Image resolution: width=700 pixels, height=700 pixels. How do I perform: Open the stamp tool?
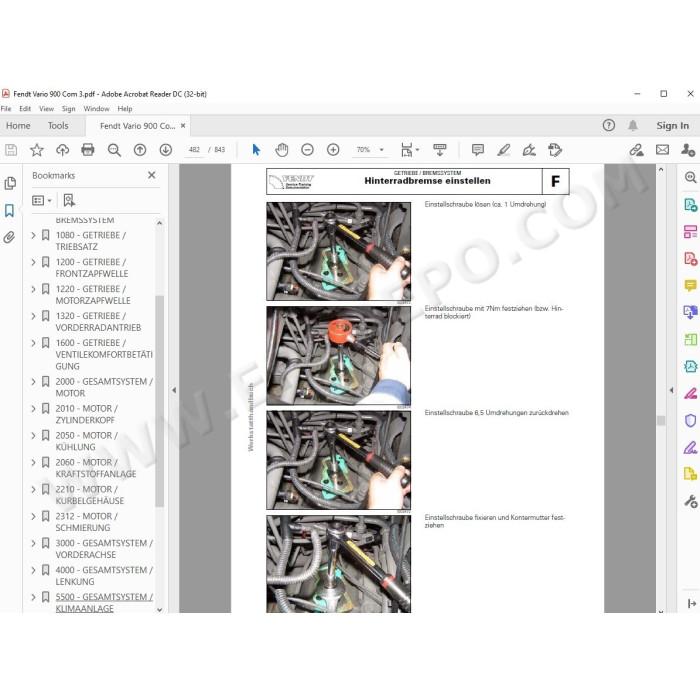pyautogui.click(x=555, y=150)
